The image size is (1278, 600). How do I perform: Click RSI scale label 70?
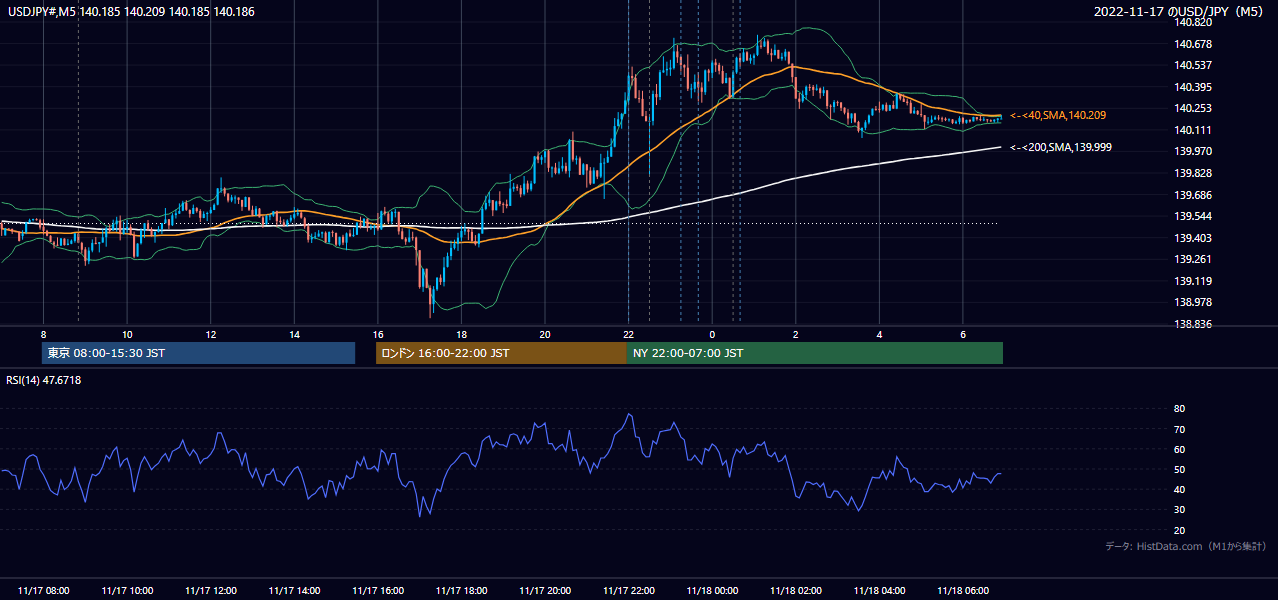(1179, 430)
